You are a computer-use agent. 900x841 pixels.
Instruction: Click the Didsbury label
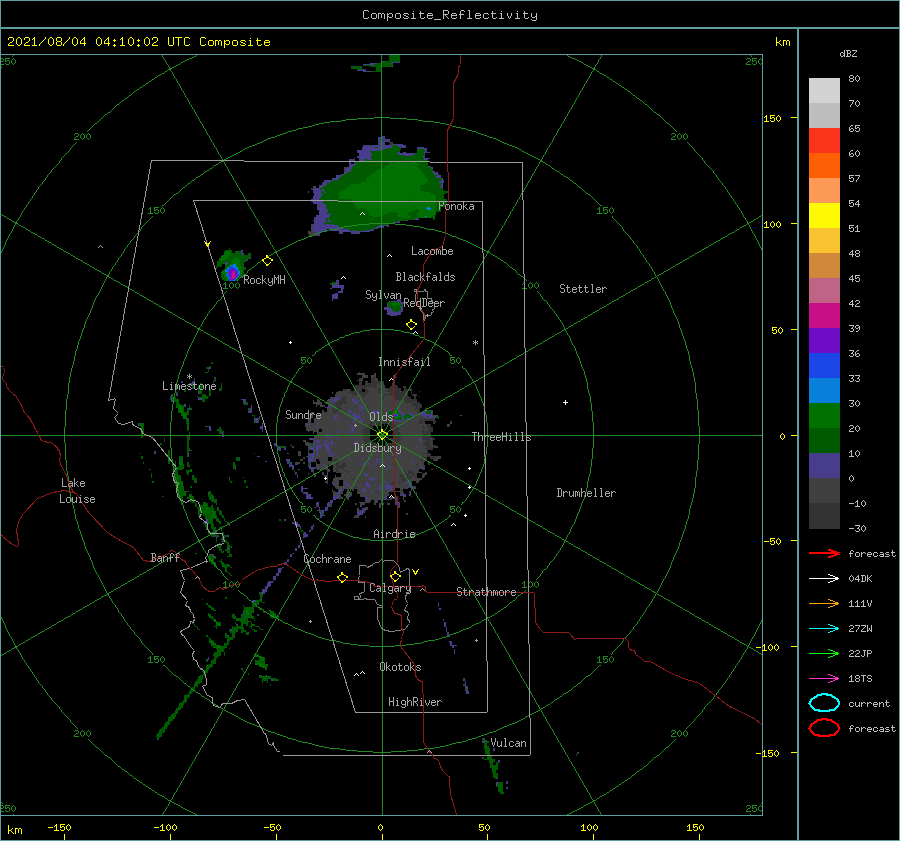coord(377,448)
